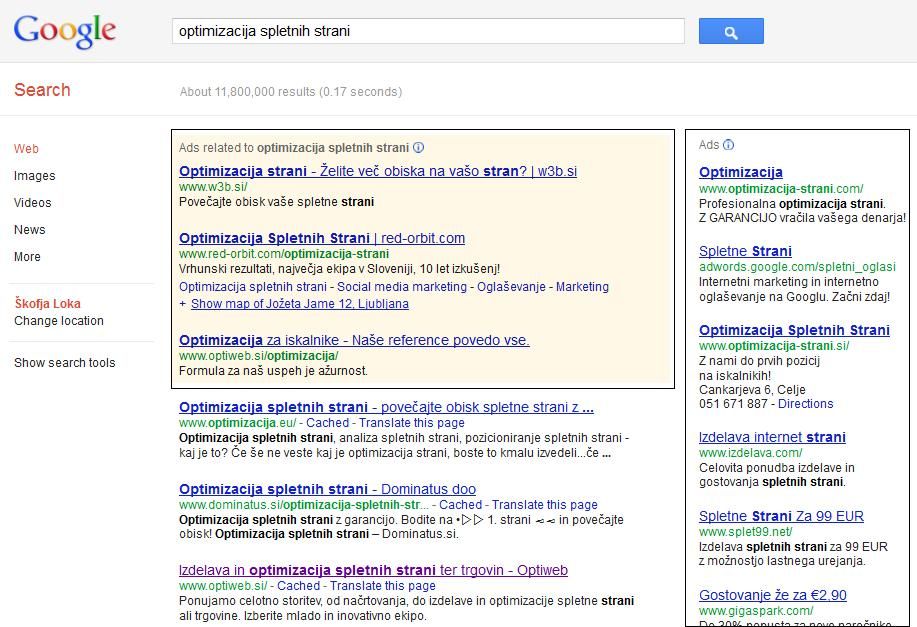Open News search category
Image resolution: width=917 pixels, height=627 pixels.
coord(29,230)
